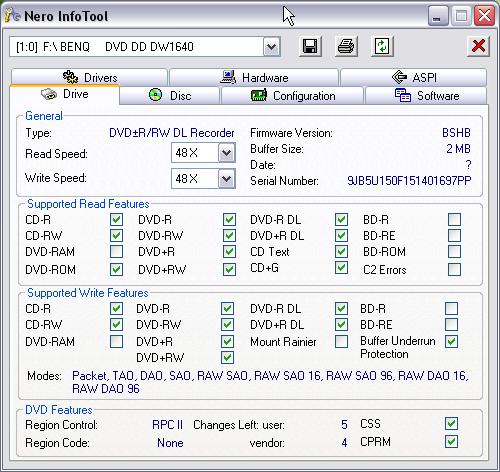The image size is (500, 472).
Task: Toggle the CSS checkbox
Action: click(452, 424)
